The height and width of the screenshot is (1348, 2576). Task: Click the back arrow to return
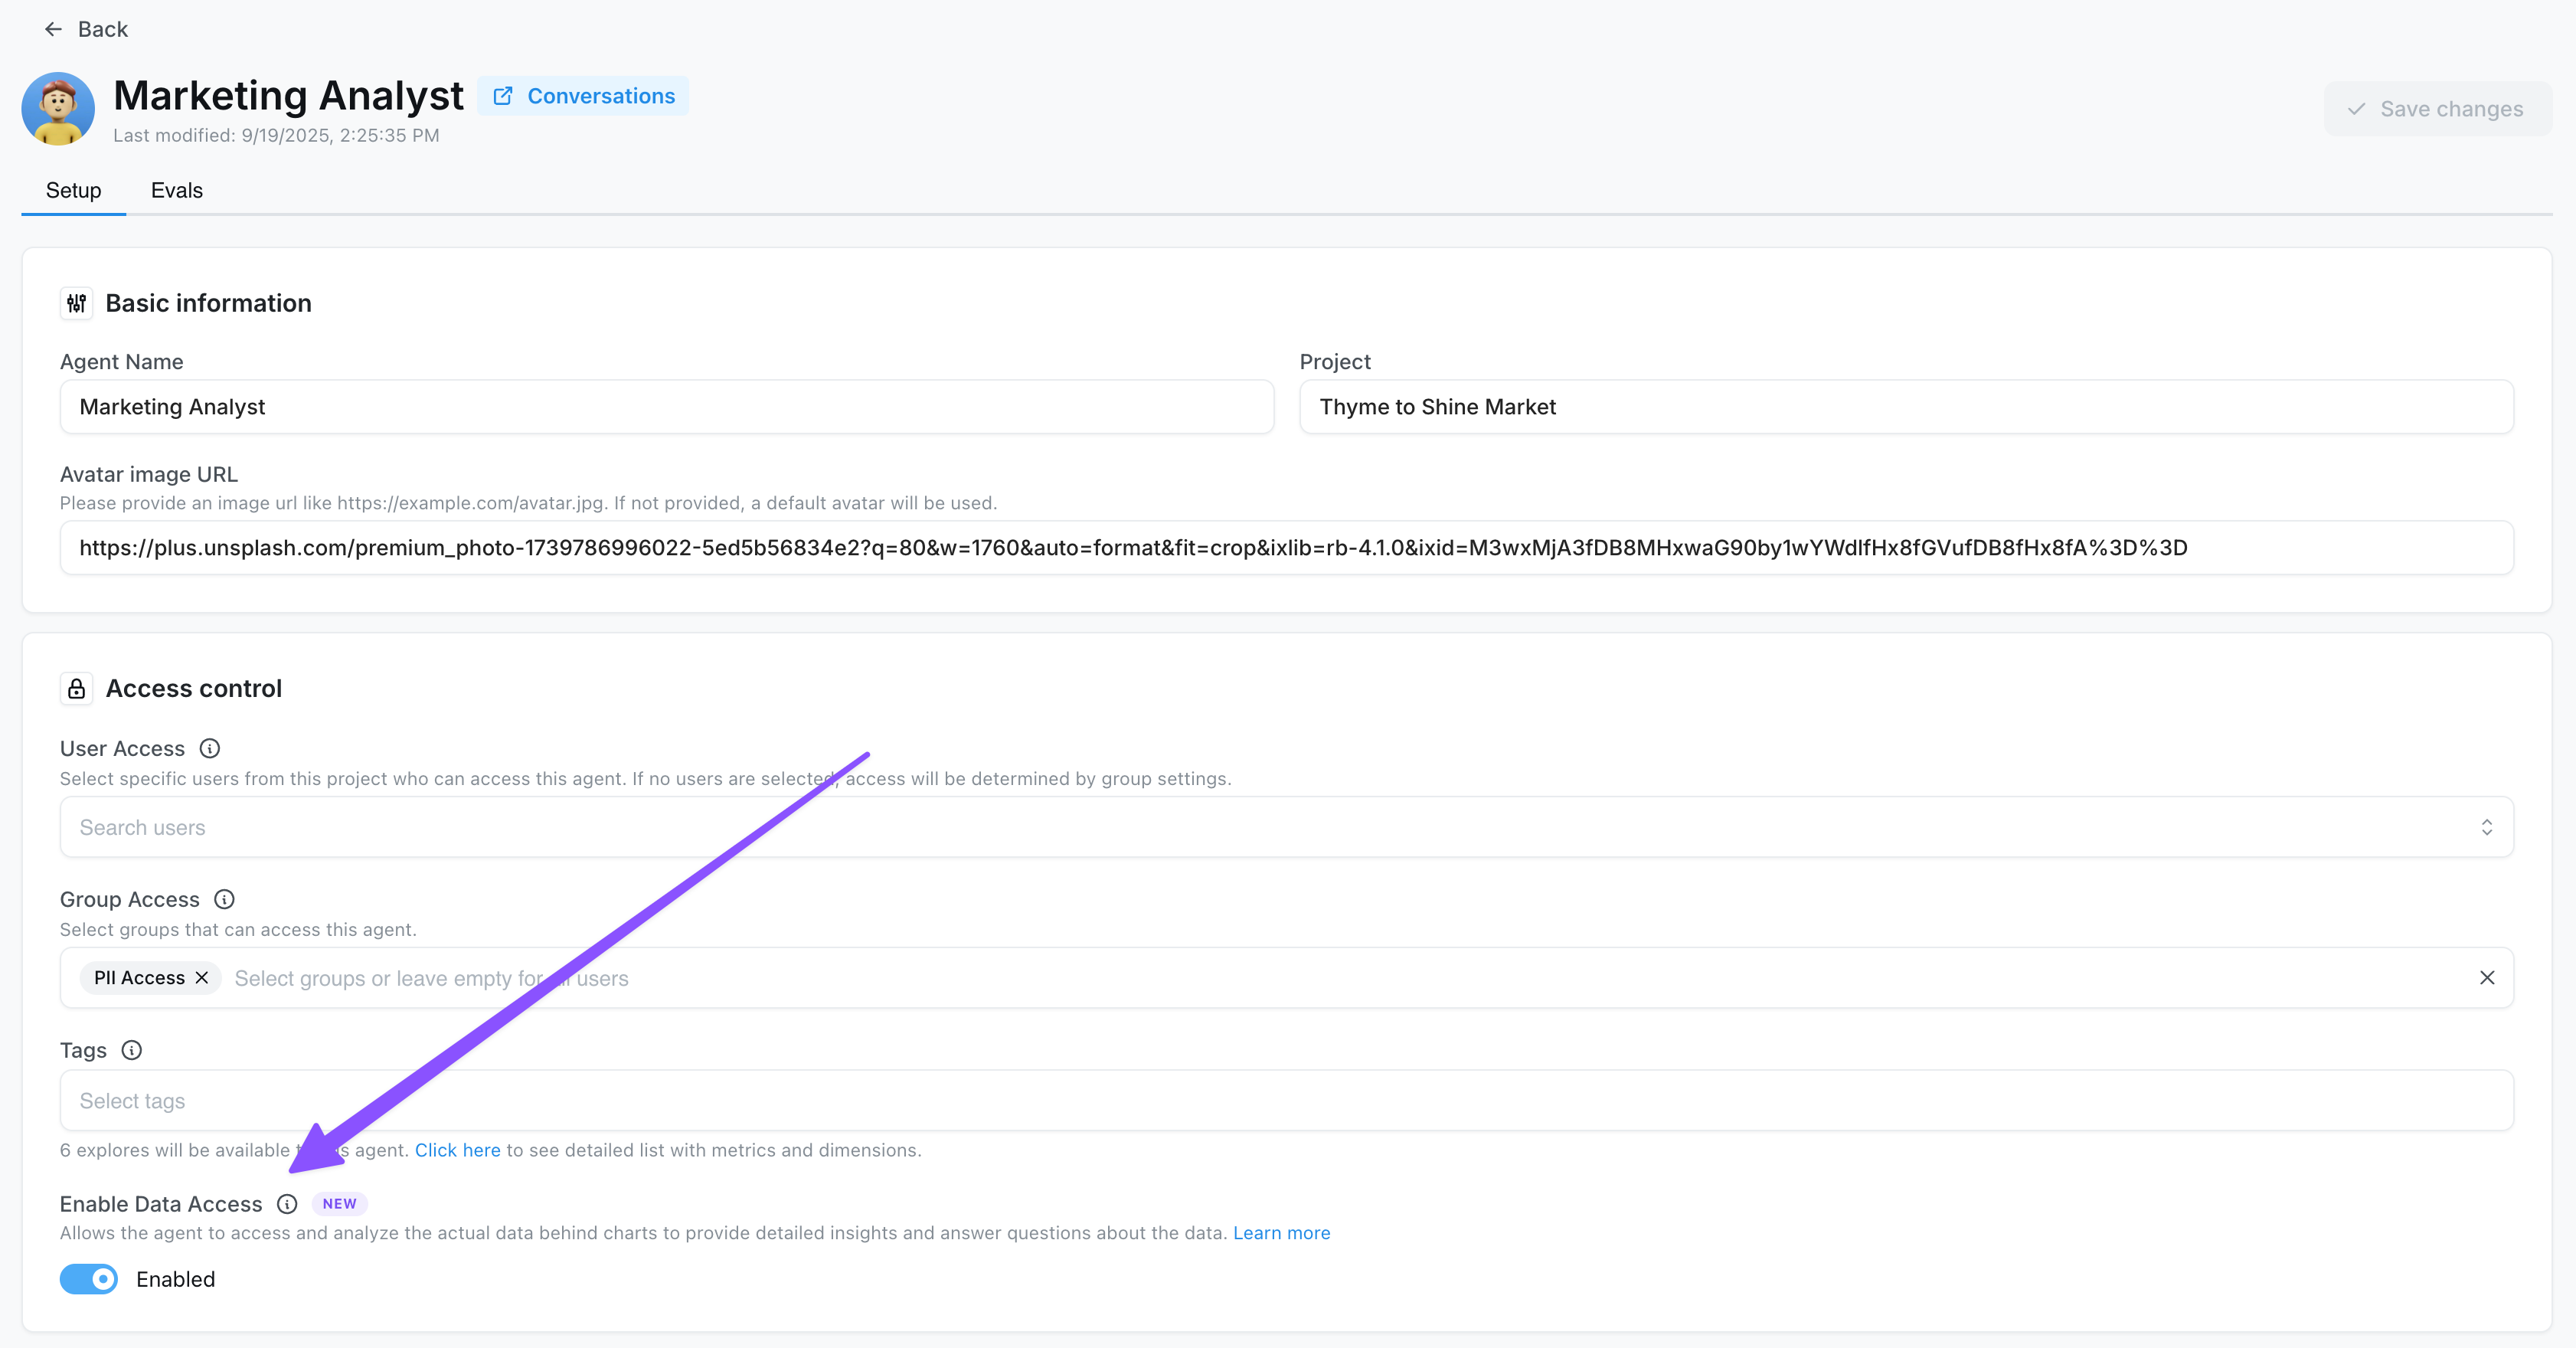(53, 29)
